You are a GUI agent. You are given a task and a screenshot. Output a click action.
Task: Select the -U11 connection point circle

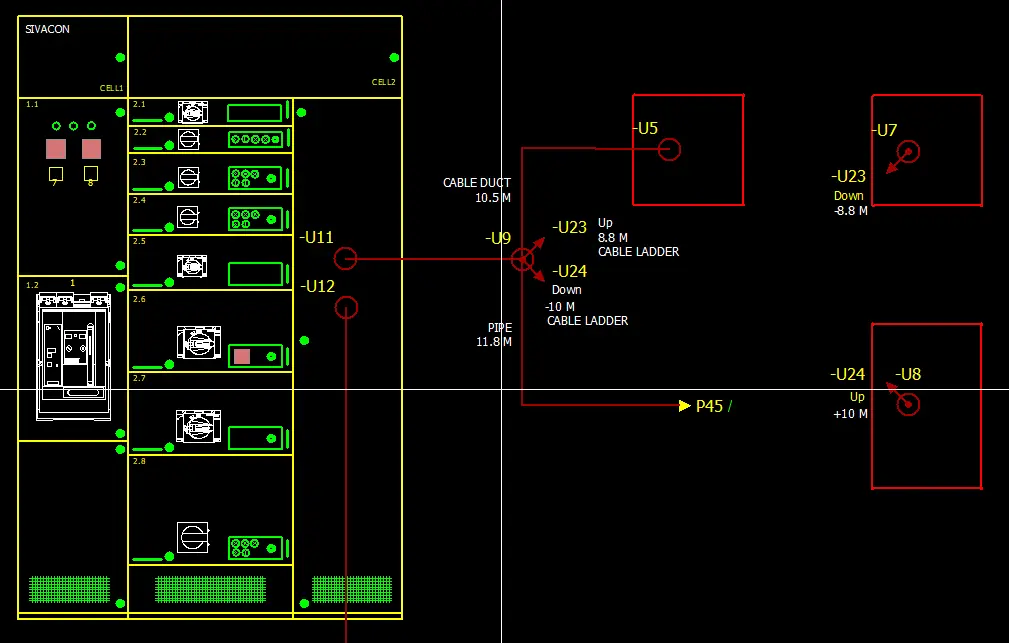pyautogui.click(x=346, y=259)
